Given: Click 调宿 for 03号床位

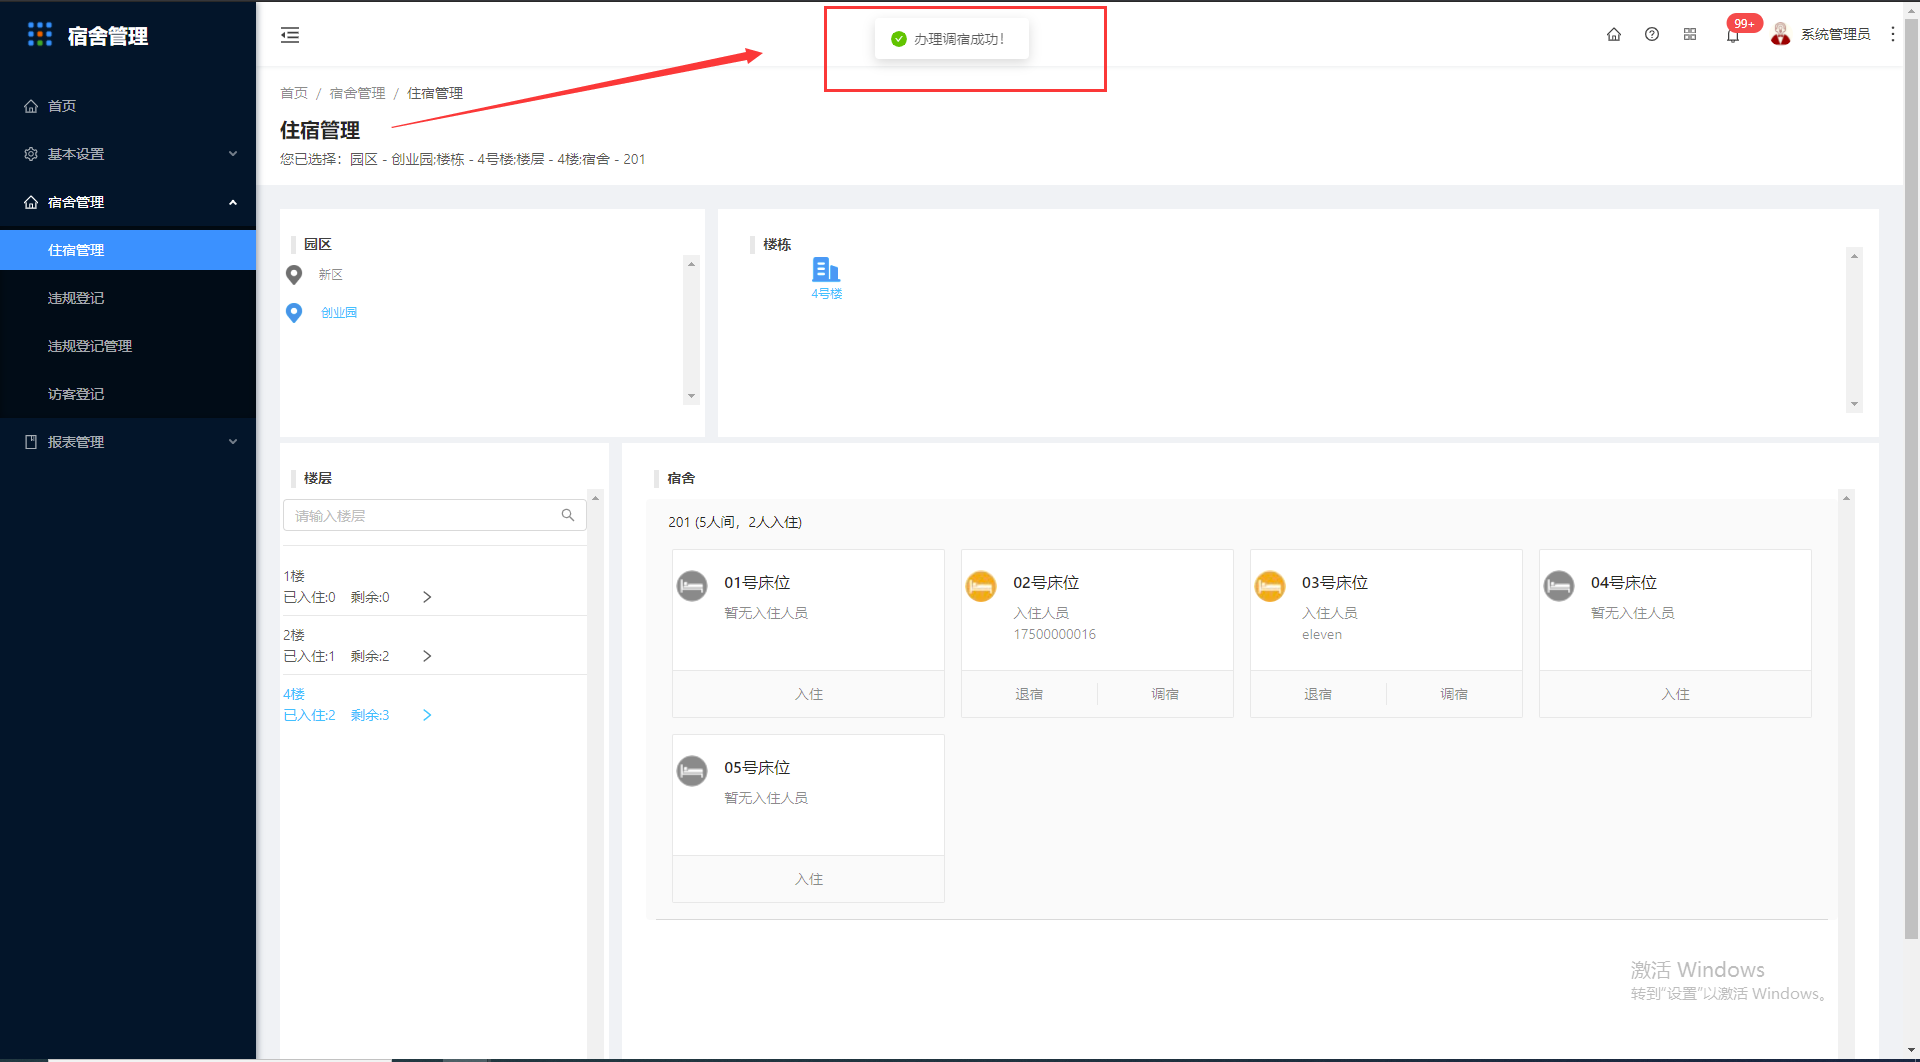Looking at the screenshot, I should [1454, 694].
